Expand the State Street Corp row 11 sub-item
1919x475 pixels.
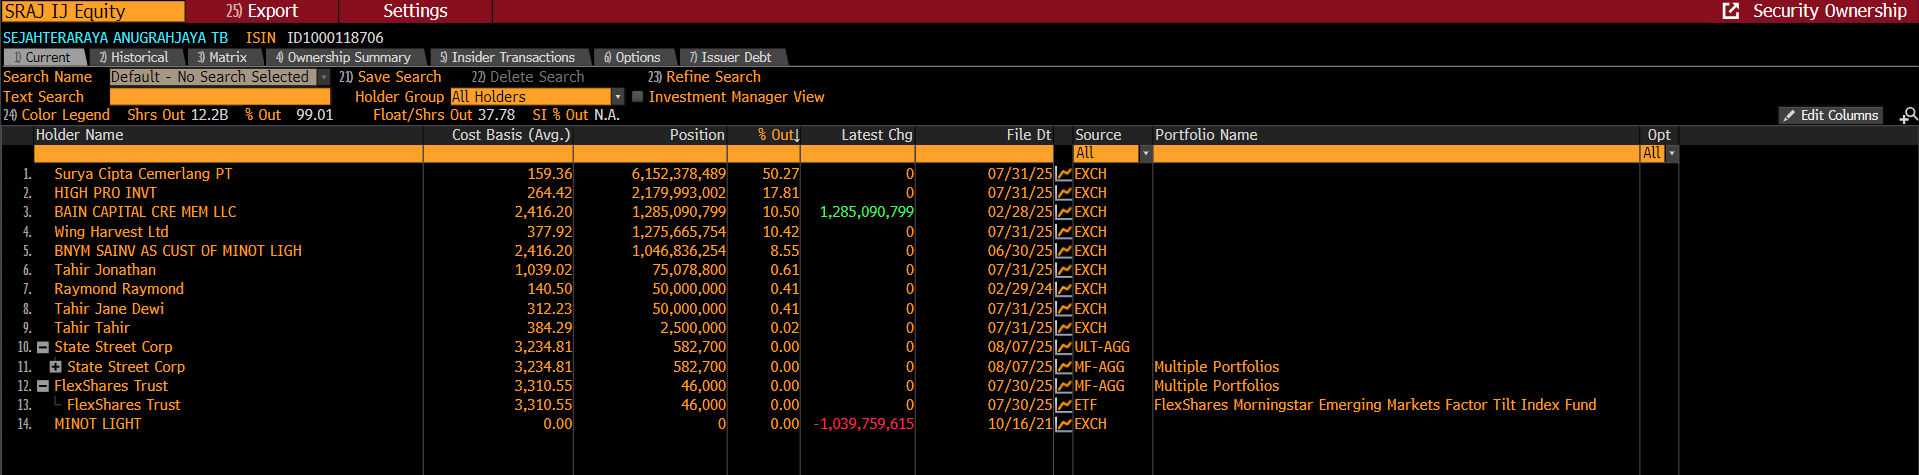pos(56,367)
